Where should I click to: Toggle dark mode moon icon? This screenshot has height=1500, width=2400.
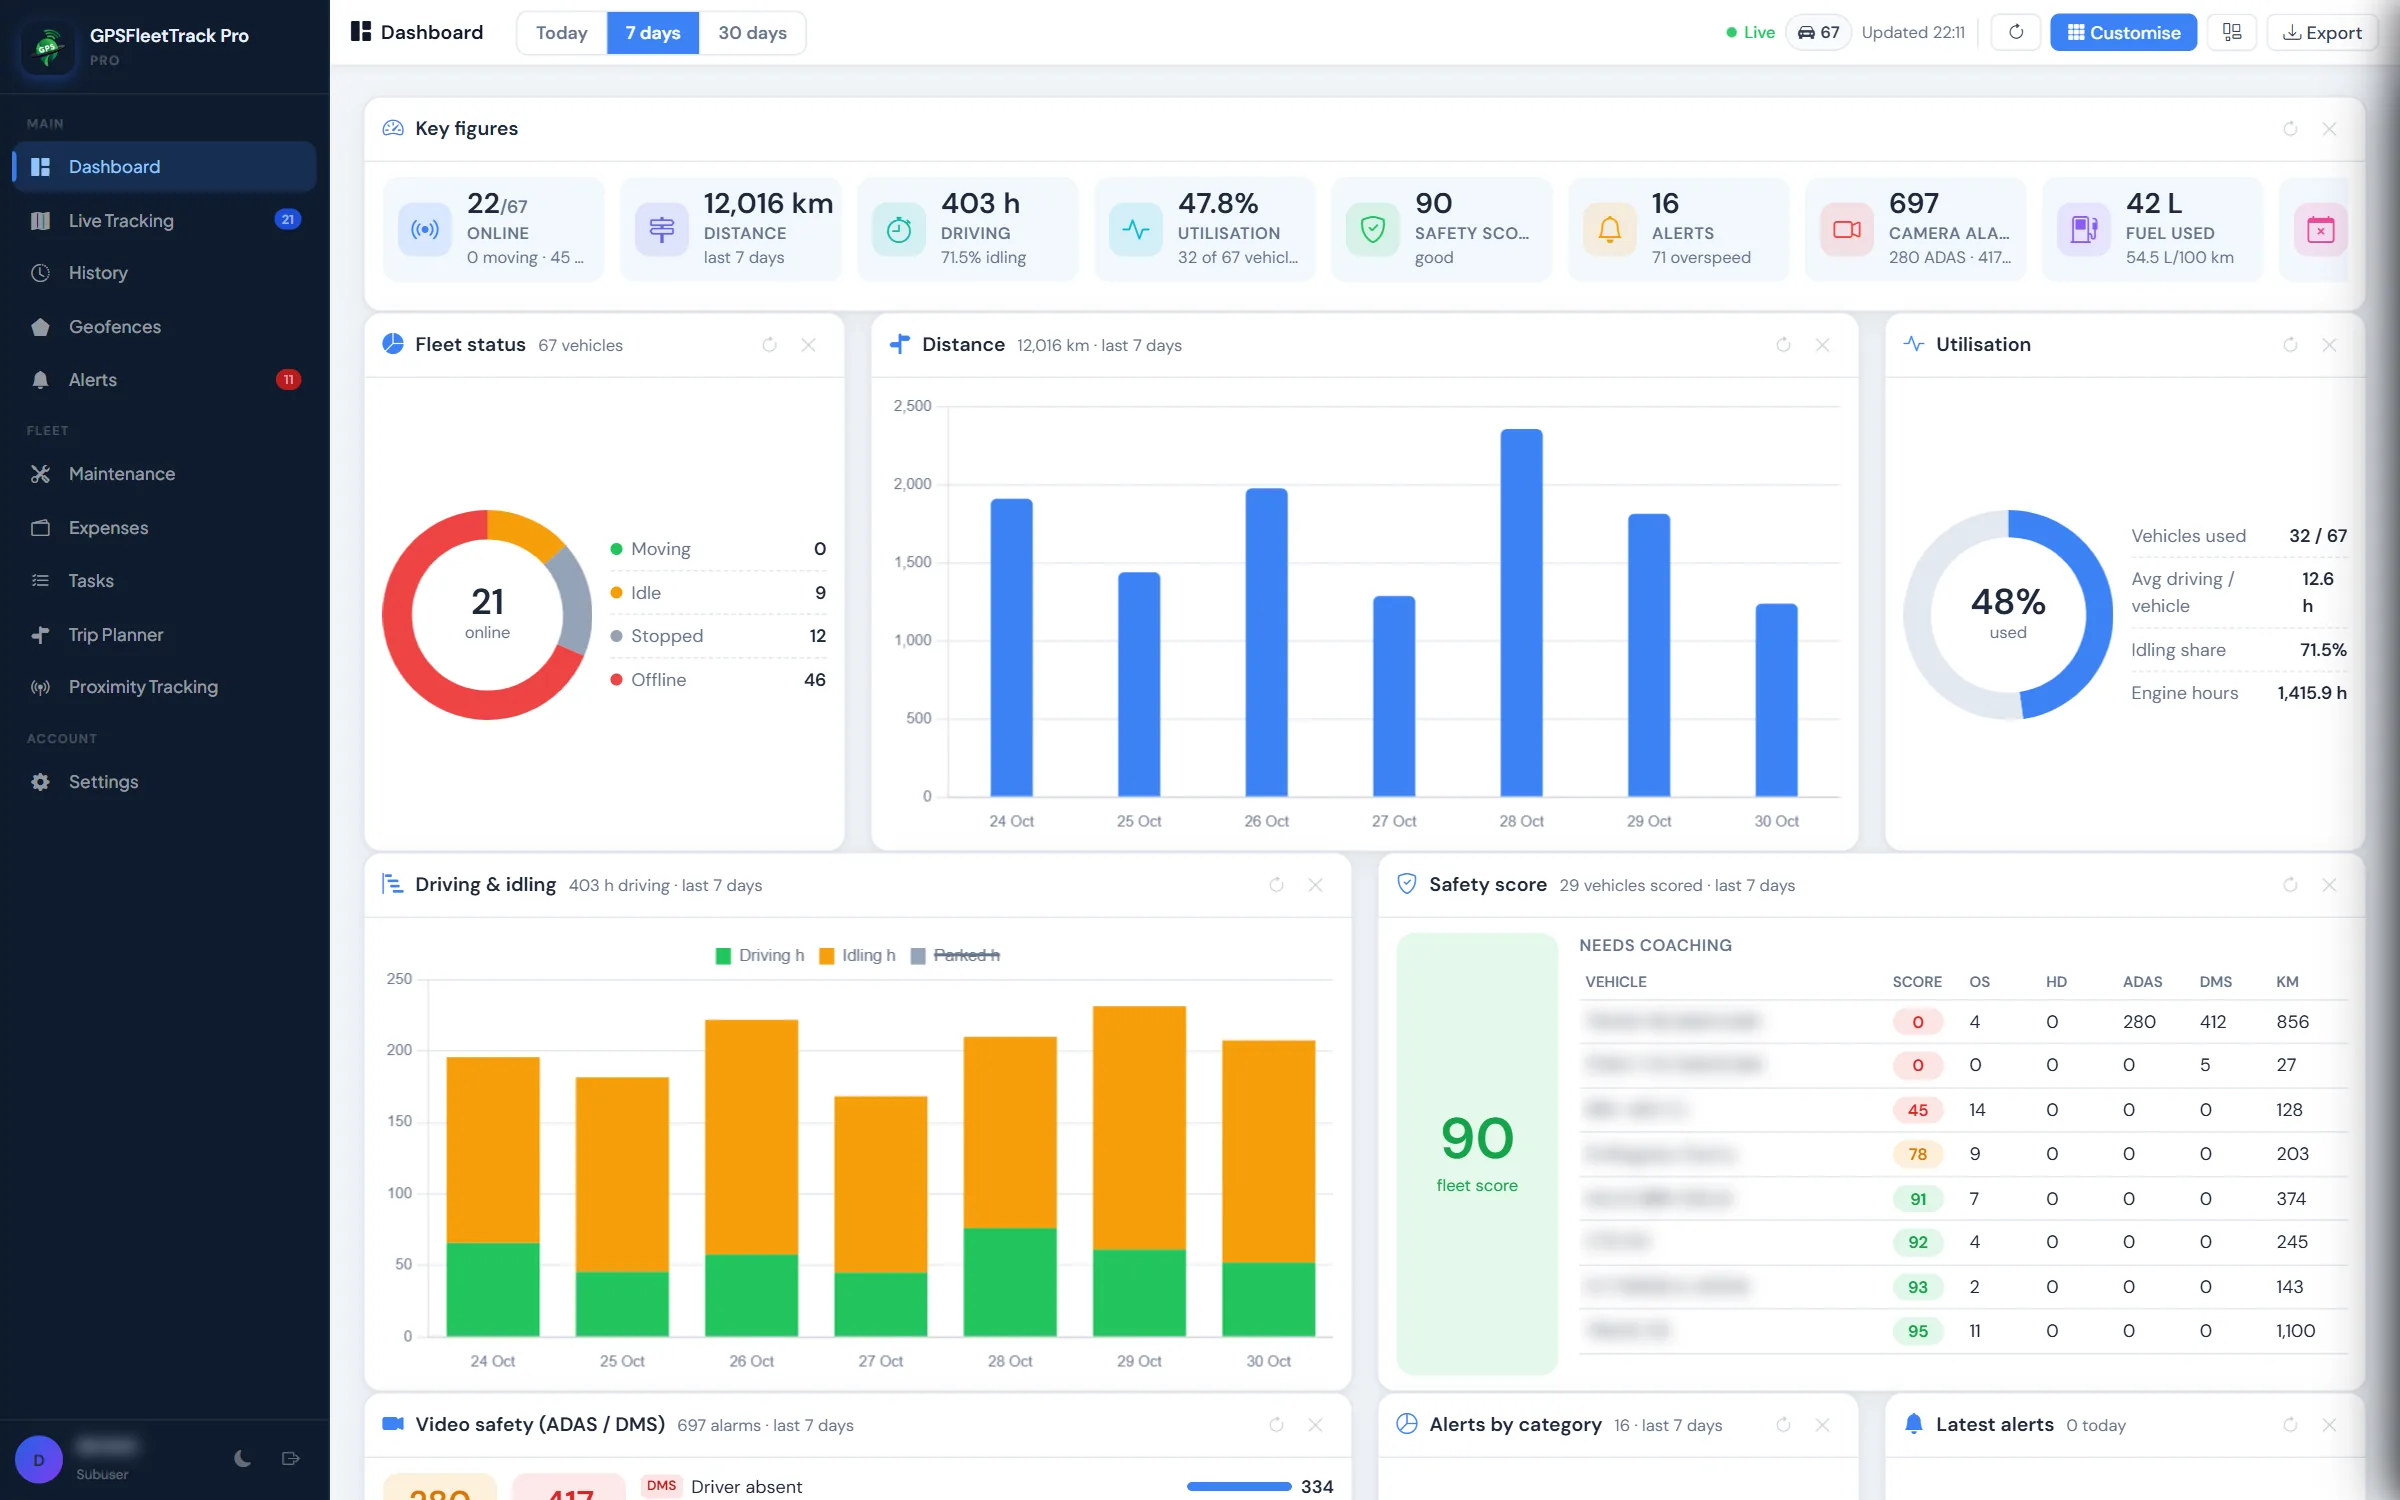[242, 1459]
